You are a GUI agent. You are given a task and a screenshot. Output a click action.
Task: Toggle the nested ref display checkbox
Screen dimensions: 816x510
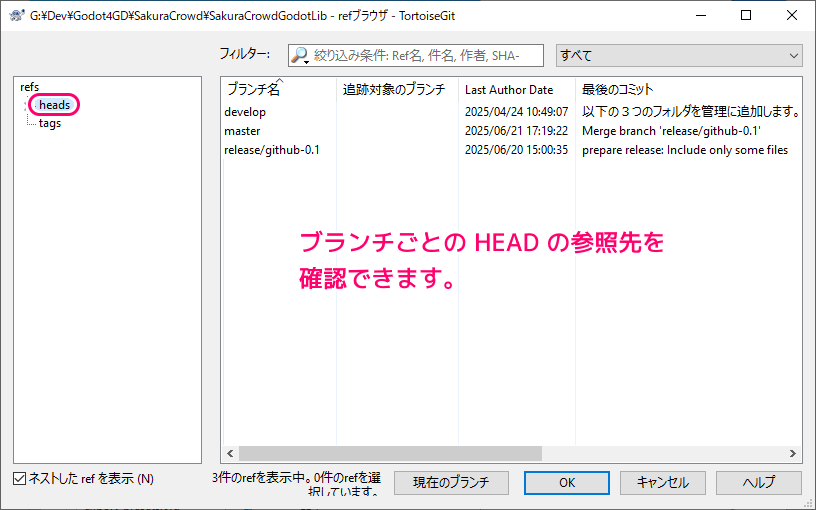click(x=21, y=479)
